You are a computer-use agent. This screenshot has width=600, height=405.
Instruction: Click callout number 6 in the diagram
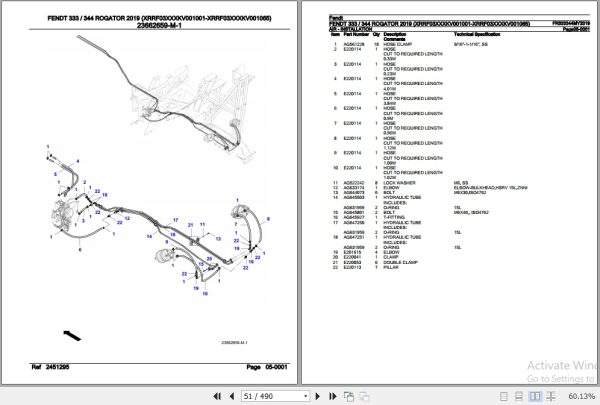[80, 250]
